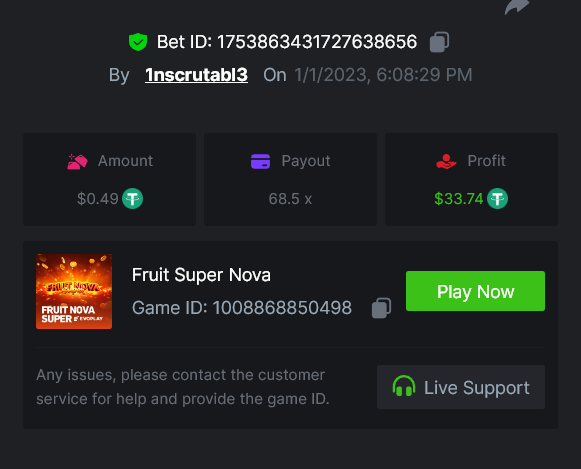581x469 pixels.
Task: Click the 68.5 x payout value
Action: [290, 199]
